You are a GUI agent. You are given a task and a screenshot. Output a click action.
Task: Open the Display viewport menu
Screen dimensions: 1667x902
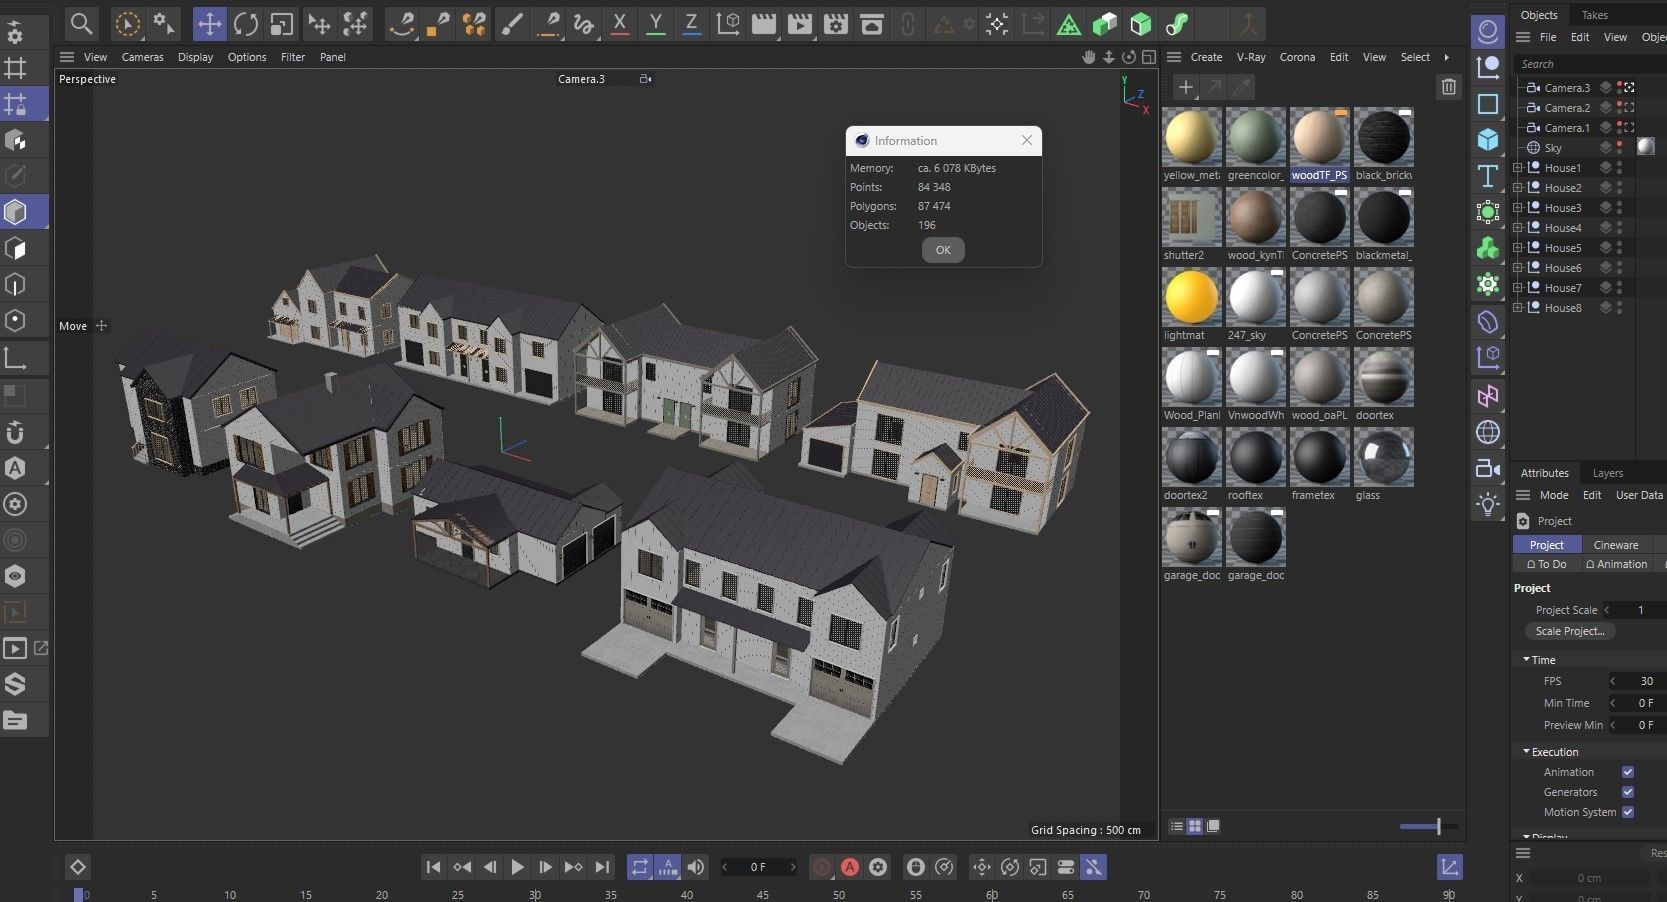[x=195, y=57]
